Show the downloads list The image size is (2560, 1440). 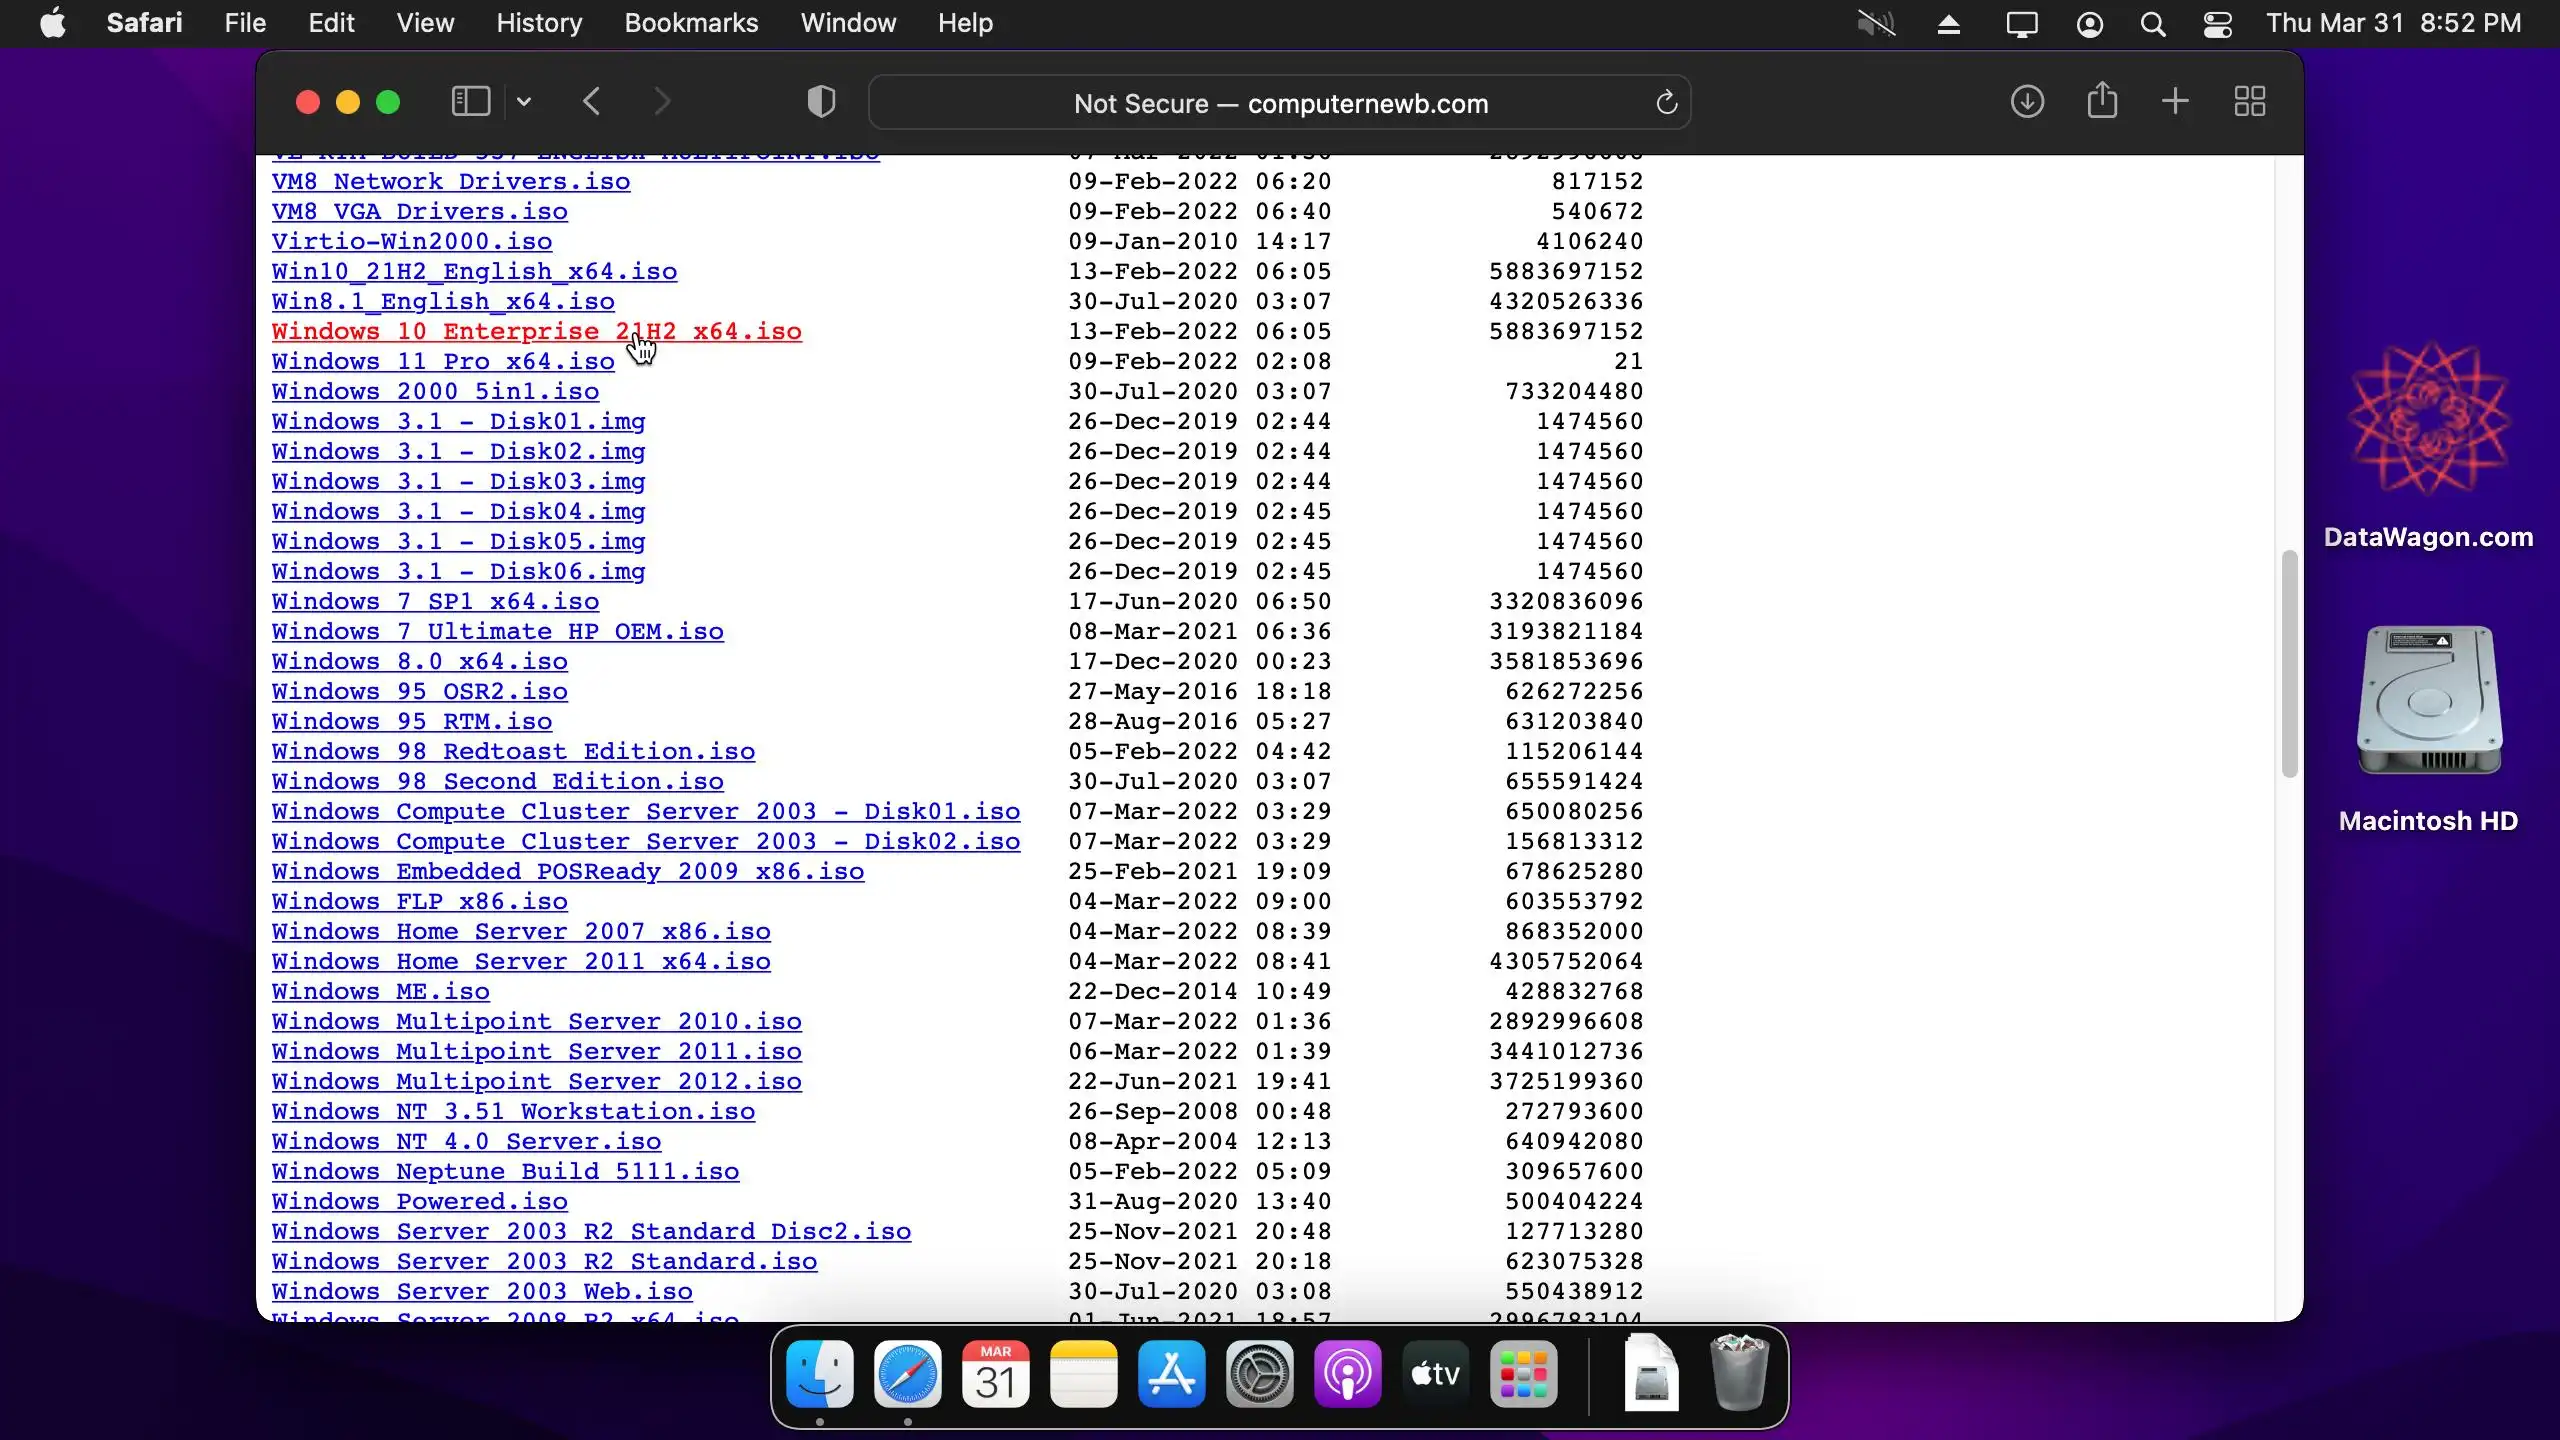(x=2027, y=102)
